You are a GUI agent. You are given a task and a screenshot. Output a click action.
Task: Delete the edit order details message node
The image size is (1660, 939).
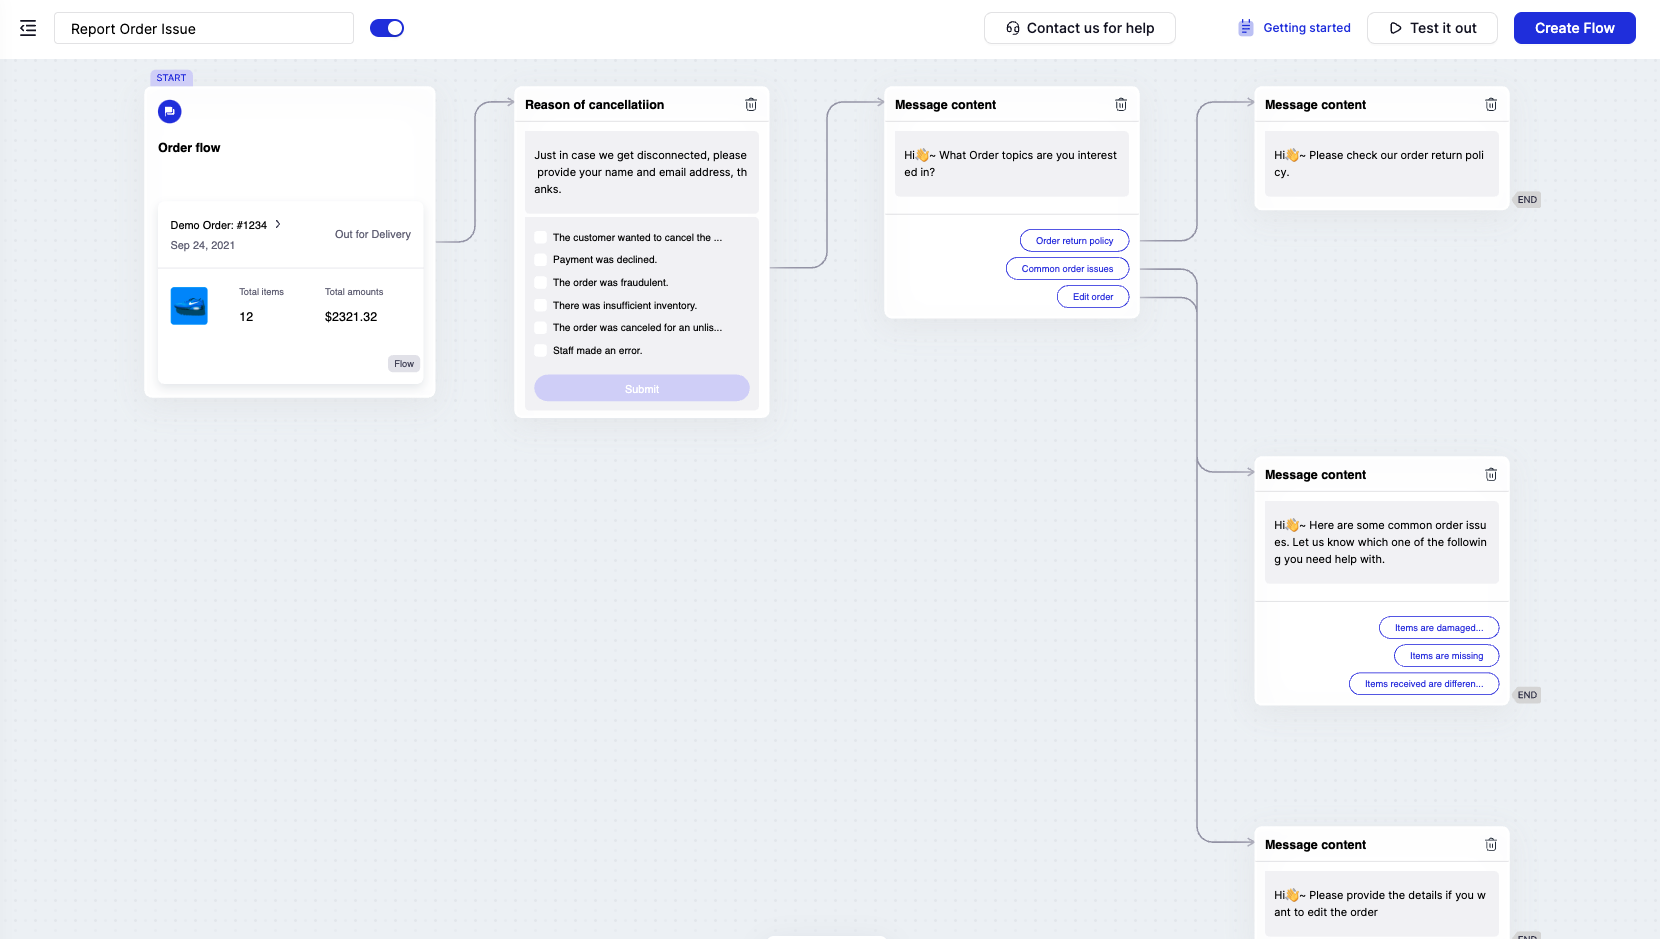1491,844
